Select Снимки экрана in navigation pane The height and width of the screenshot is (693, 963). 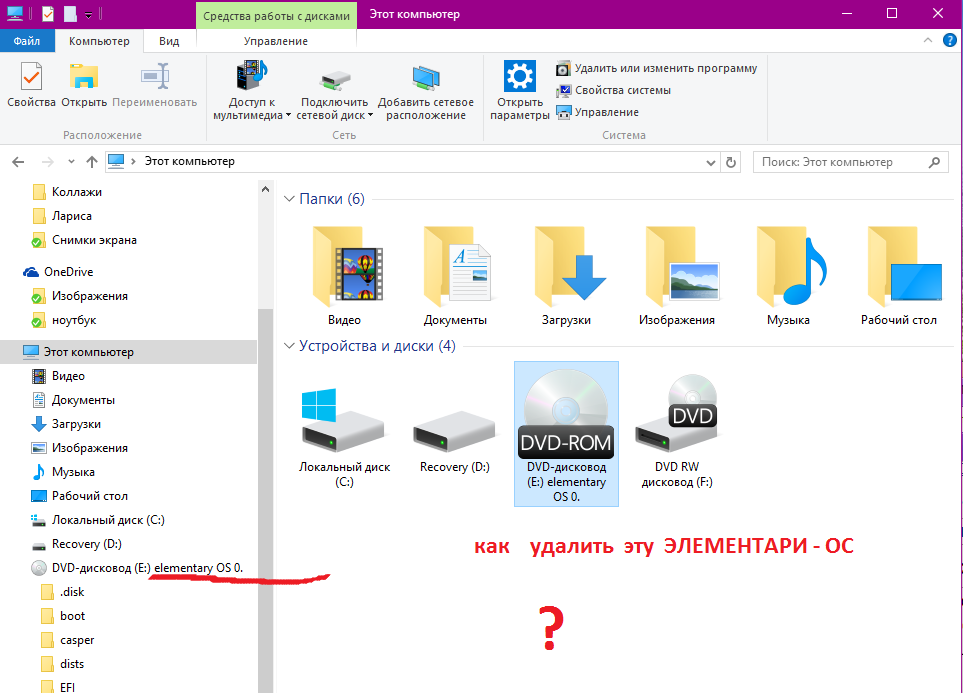[94, 240]
